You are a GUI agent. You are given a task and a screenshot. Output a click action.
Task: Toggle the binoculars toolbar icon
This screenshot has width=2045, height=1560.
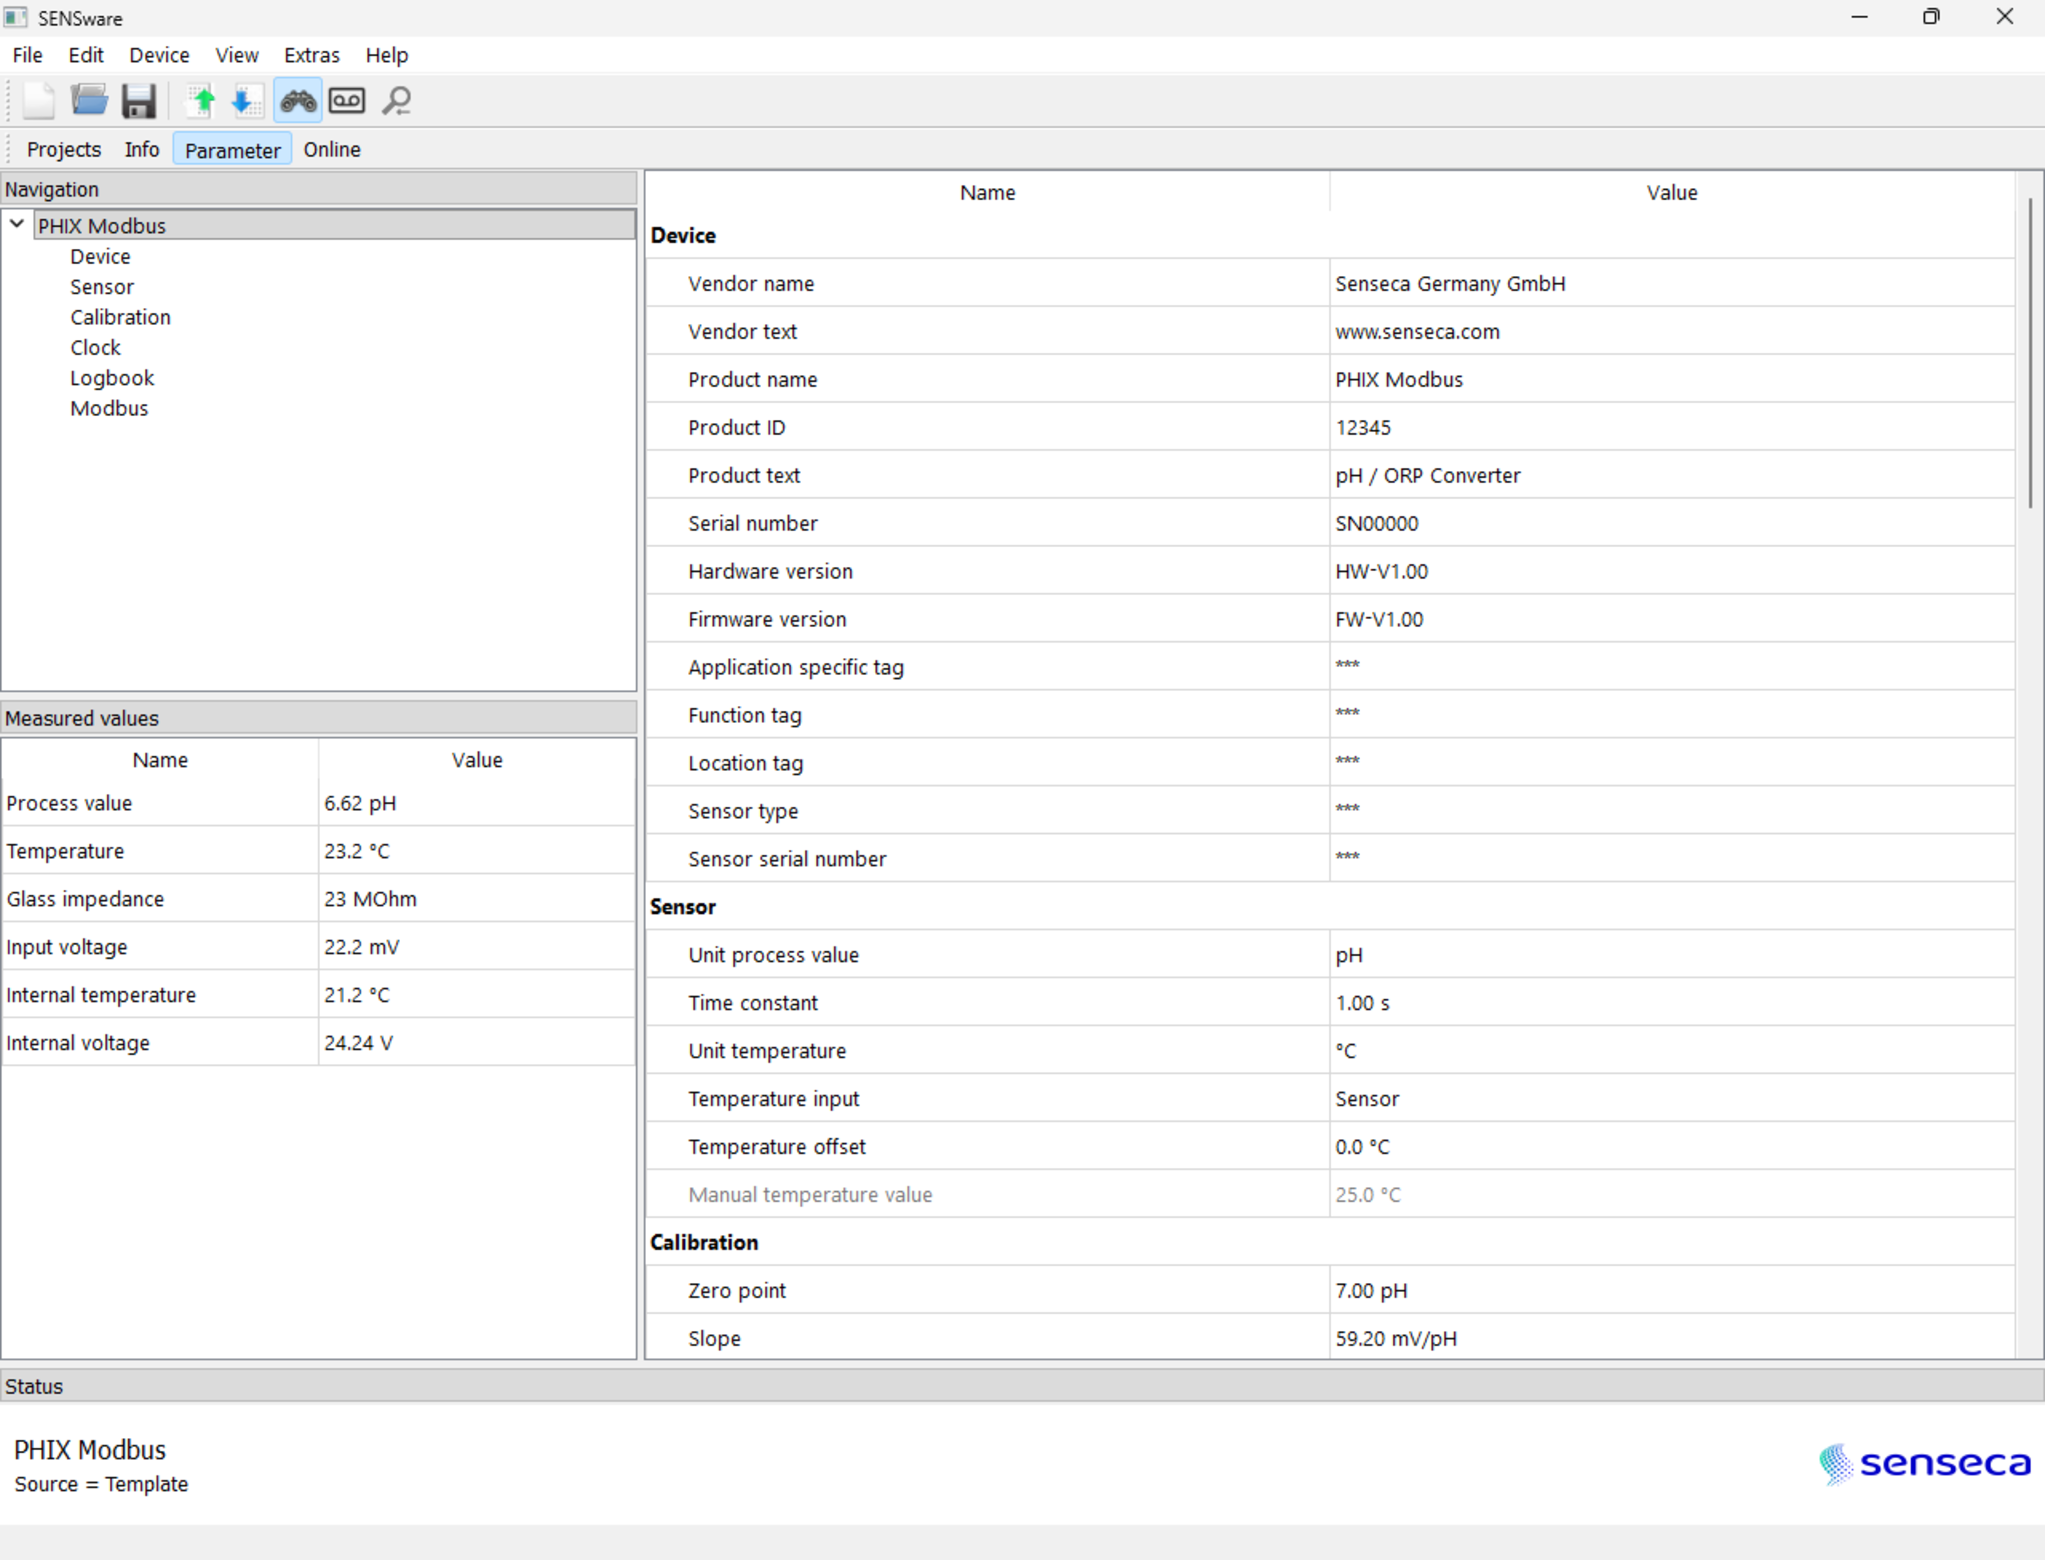pyautogui.click(x=297, y=101)
